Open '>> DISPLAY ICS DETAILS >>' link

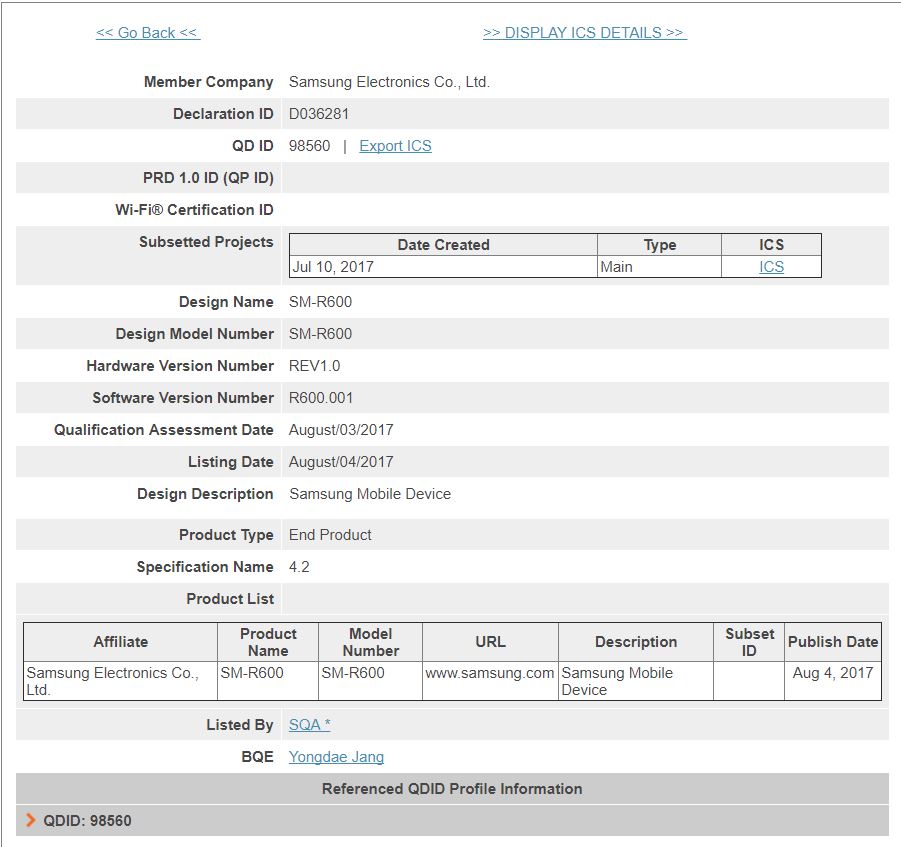pos(584,33)
